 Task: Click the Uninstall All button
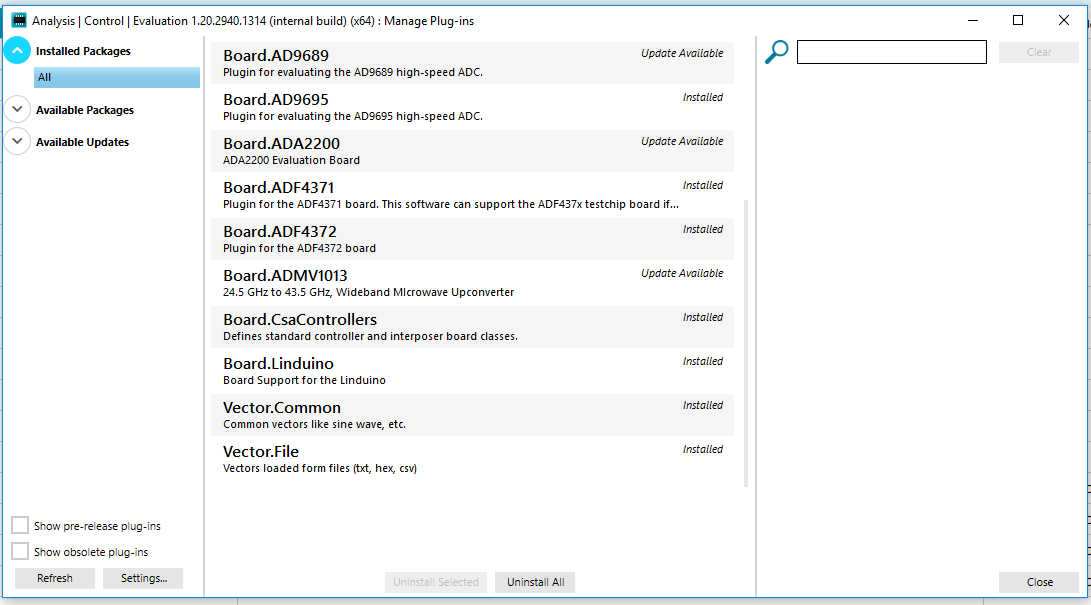535,582
